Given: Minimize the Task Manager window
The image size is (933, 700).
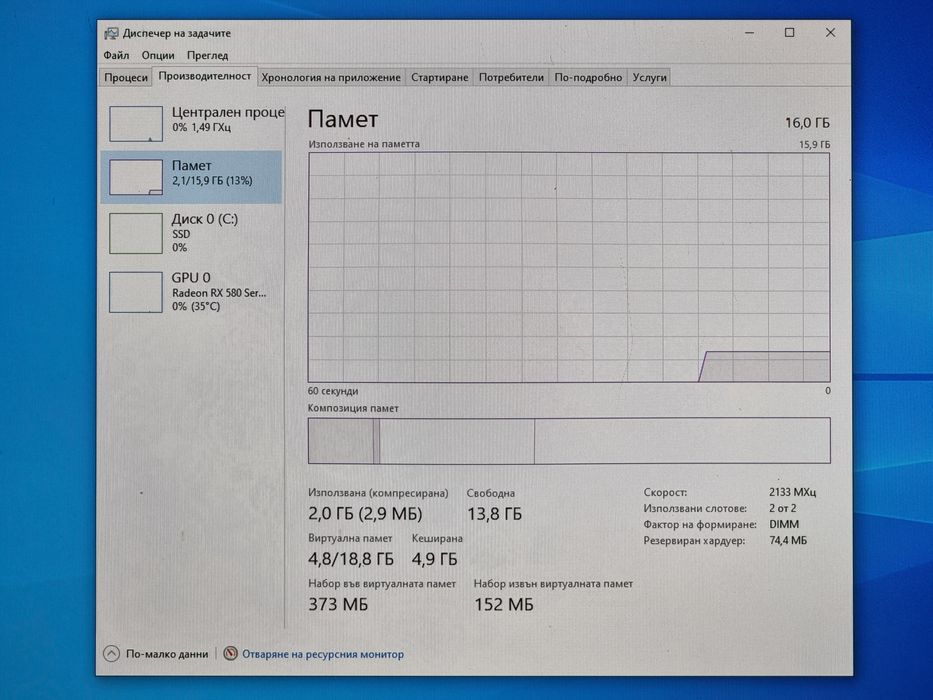Looking at the screenshot, I should tap(749, 33).
